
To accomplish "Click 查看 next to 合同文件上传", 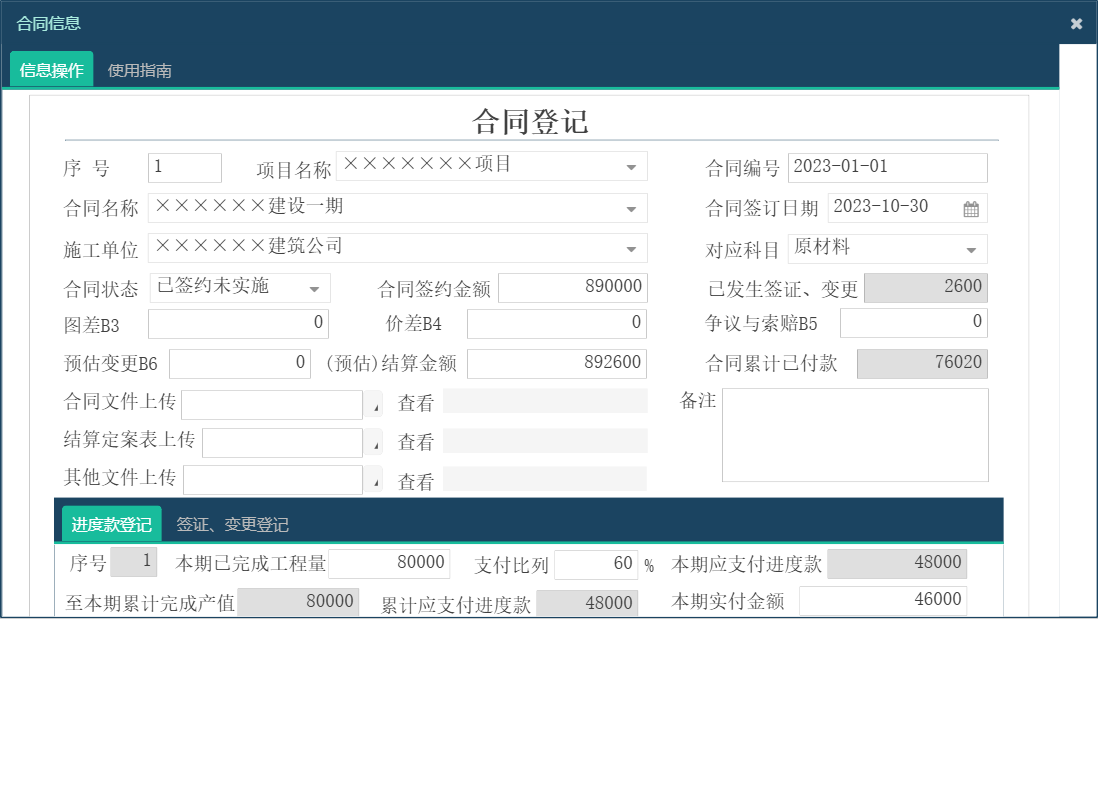I will click(415, 401).
